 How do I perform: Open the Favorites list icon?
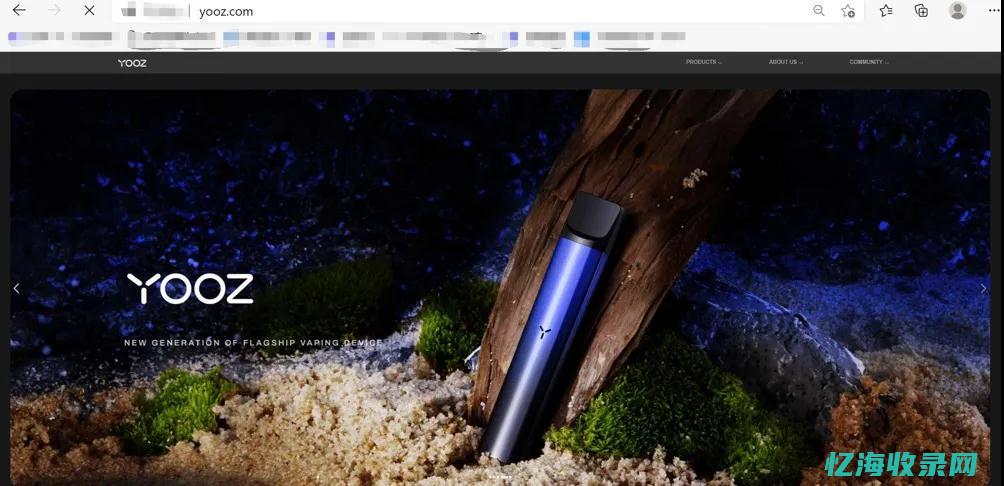tap(886, 10)
